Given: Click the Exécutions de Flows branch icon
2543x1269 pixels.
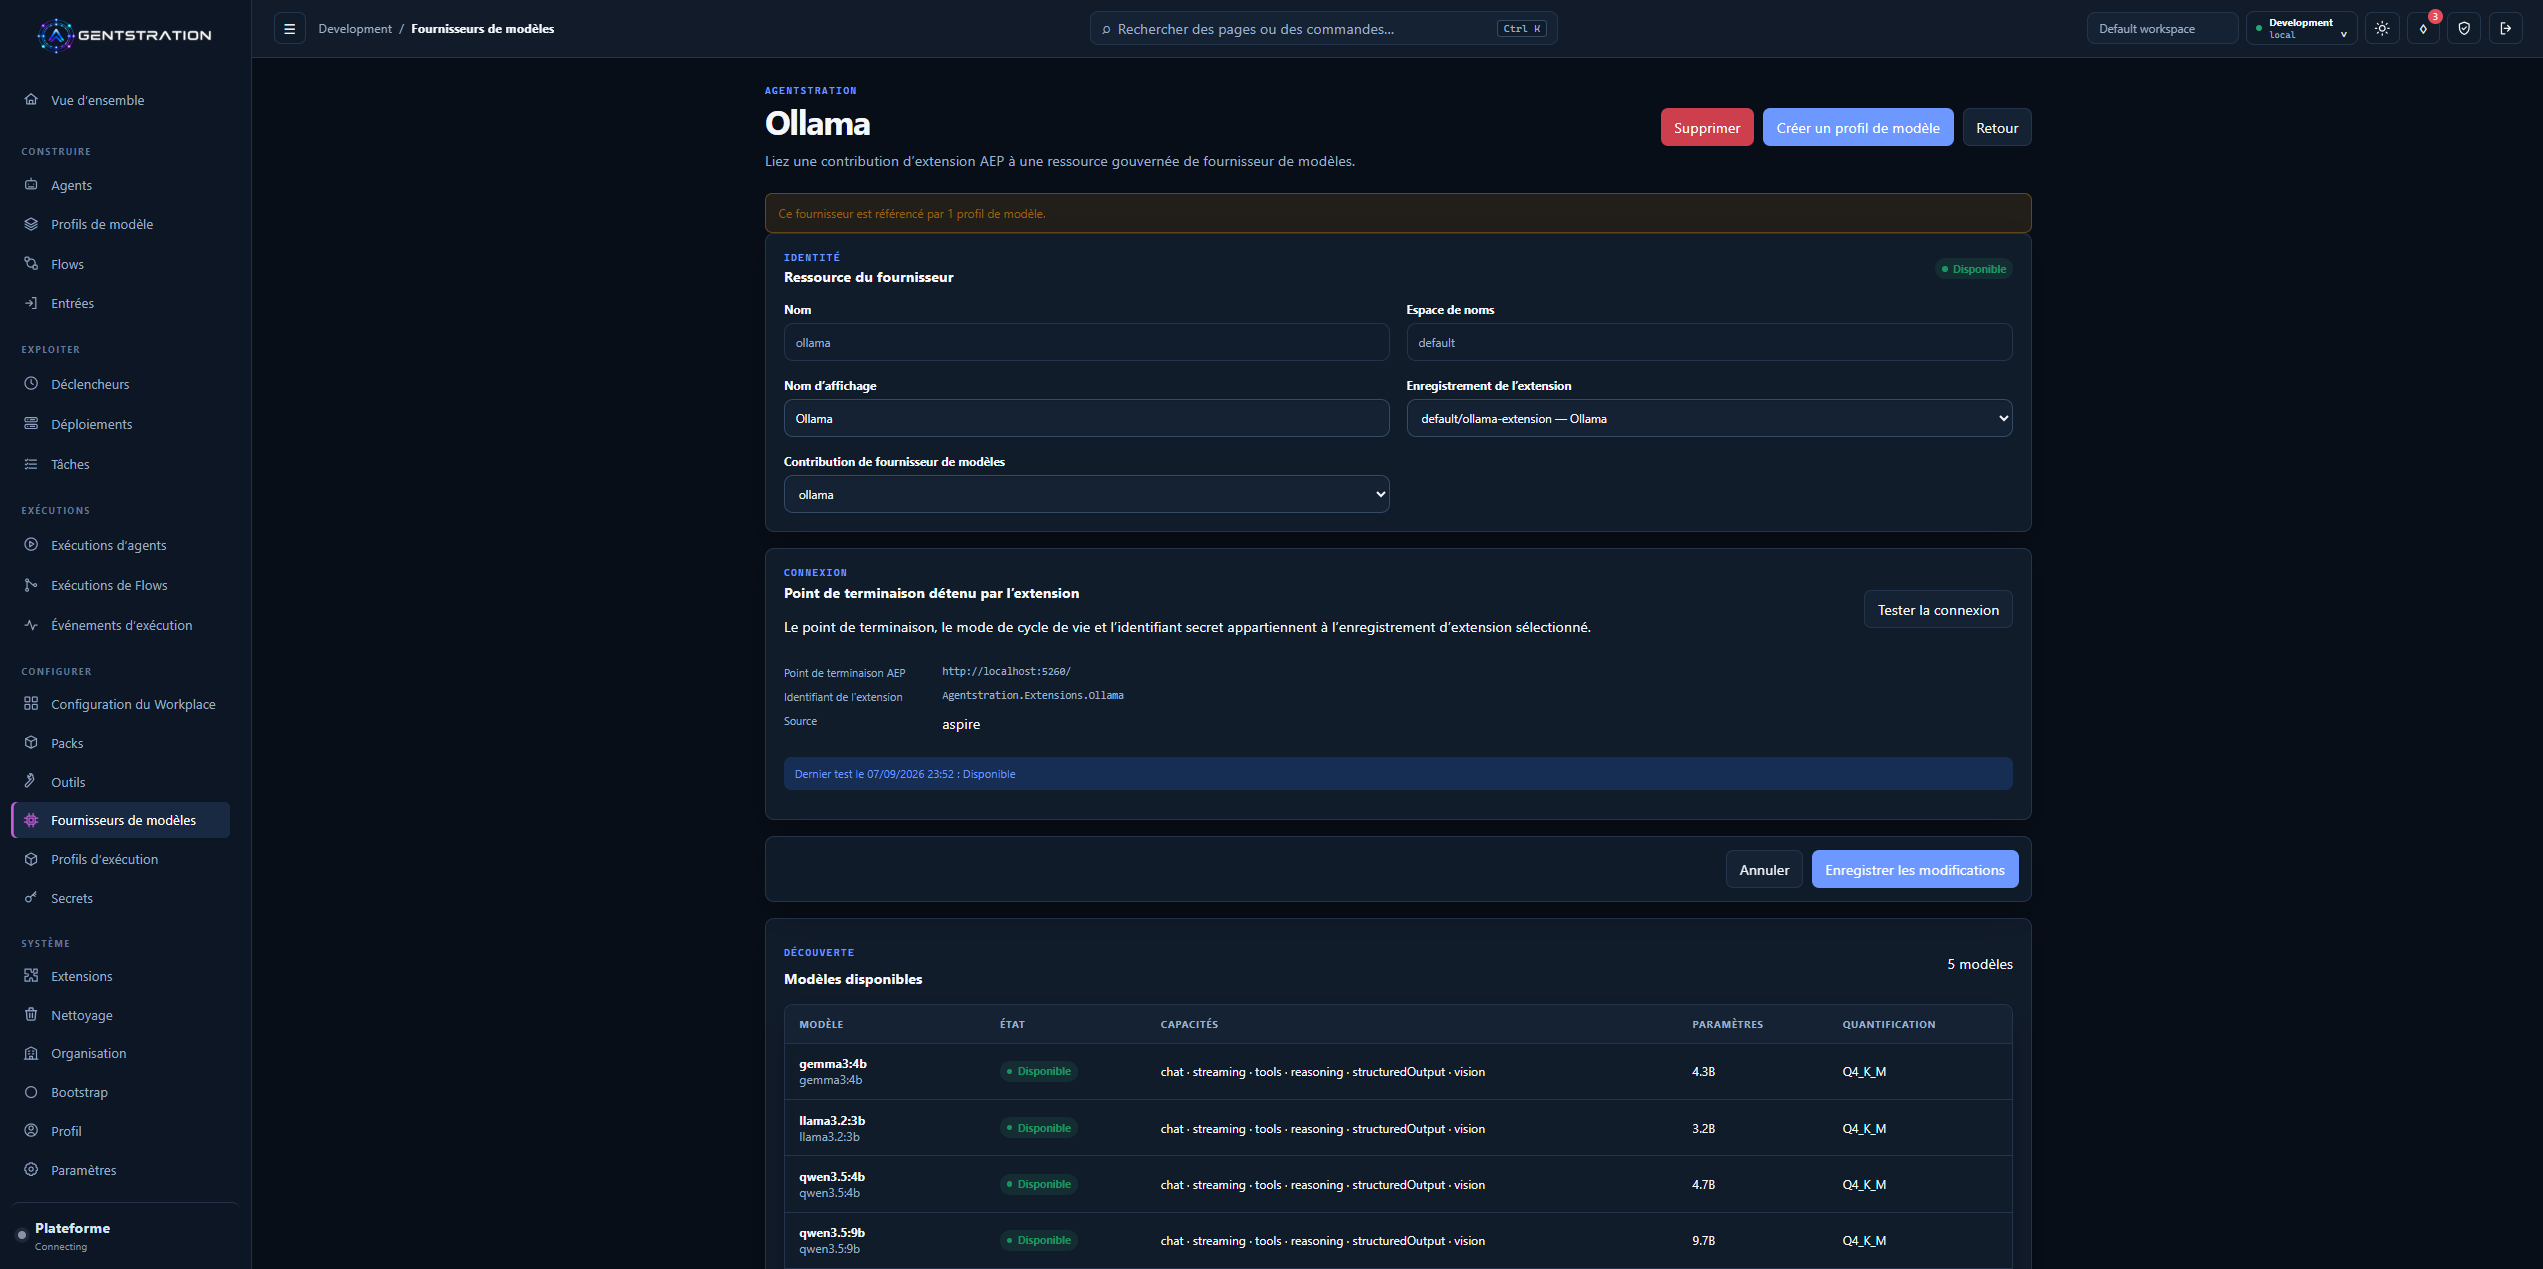Looking at the screenshot, I should (31, 585).
